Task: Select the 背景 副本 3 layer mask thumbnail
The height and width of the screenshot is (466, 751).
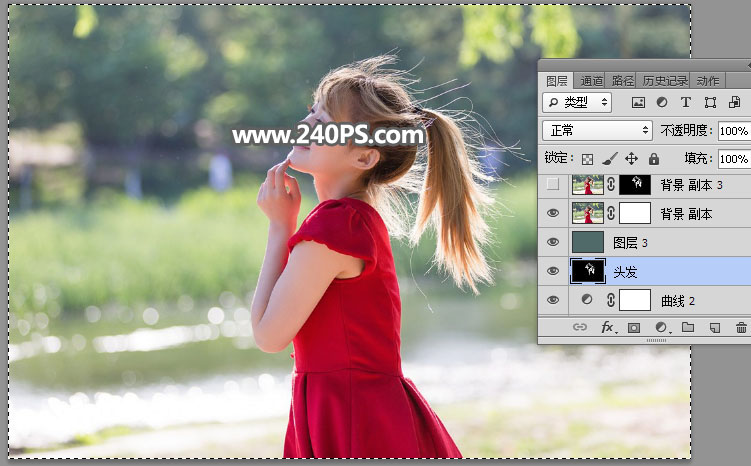Action: 635,184
